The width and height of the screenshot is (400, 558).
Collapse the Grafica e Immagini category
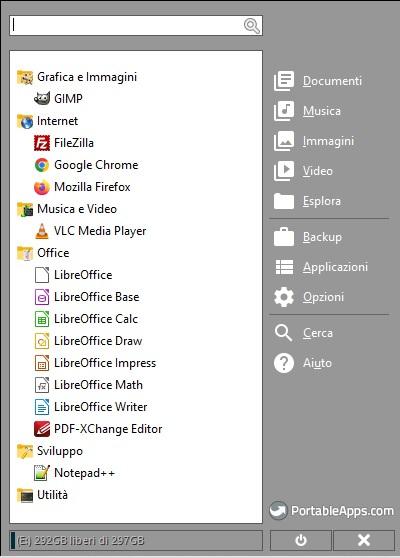pyautogui.click(x=77, y=77)
